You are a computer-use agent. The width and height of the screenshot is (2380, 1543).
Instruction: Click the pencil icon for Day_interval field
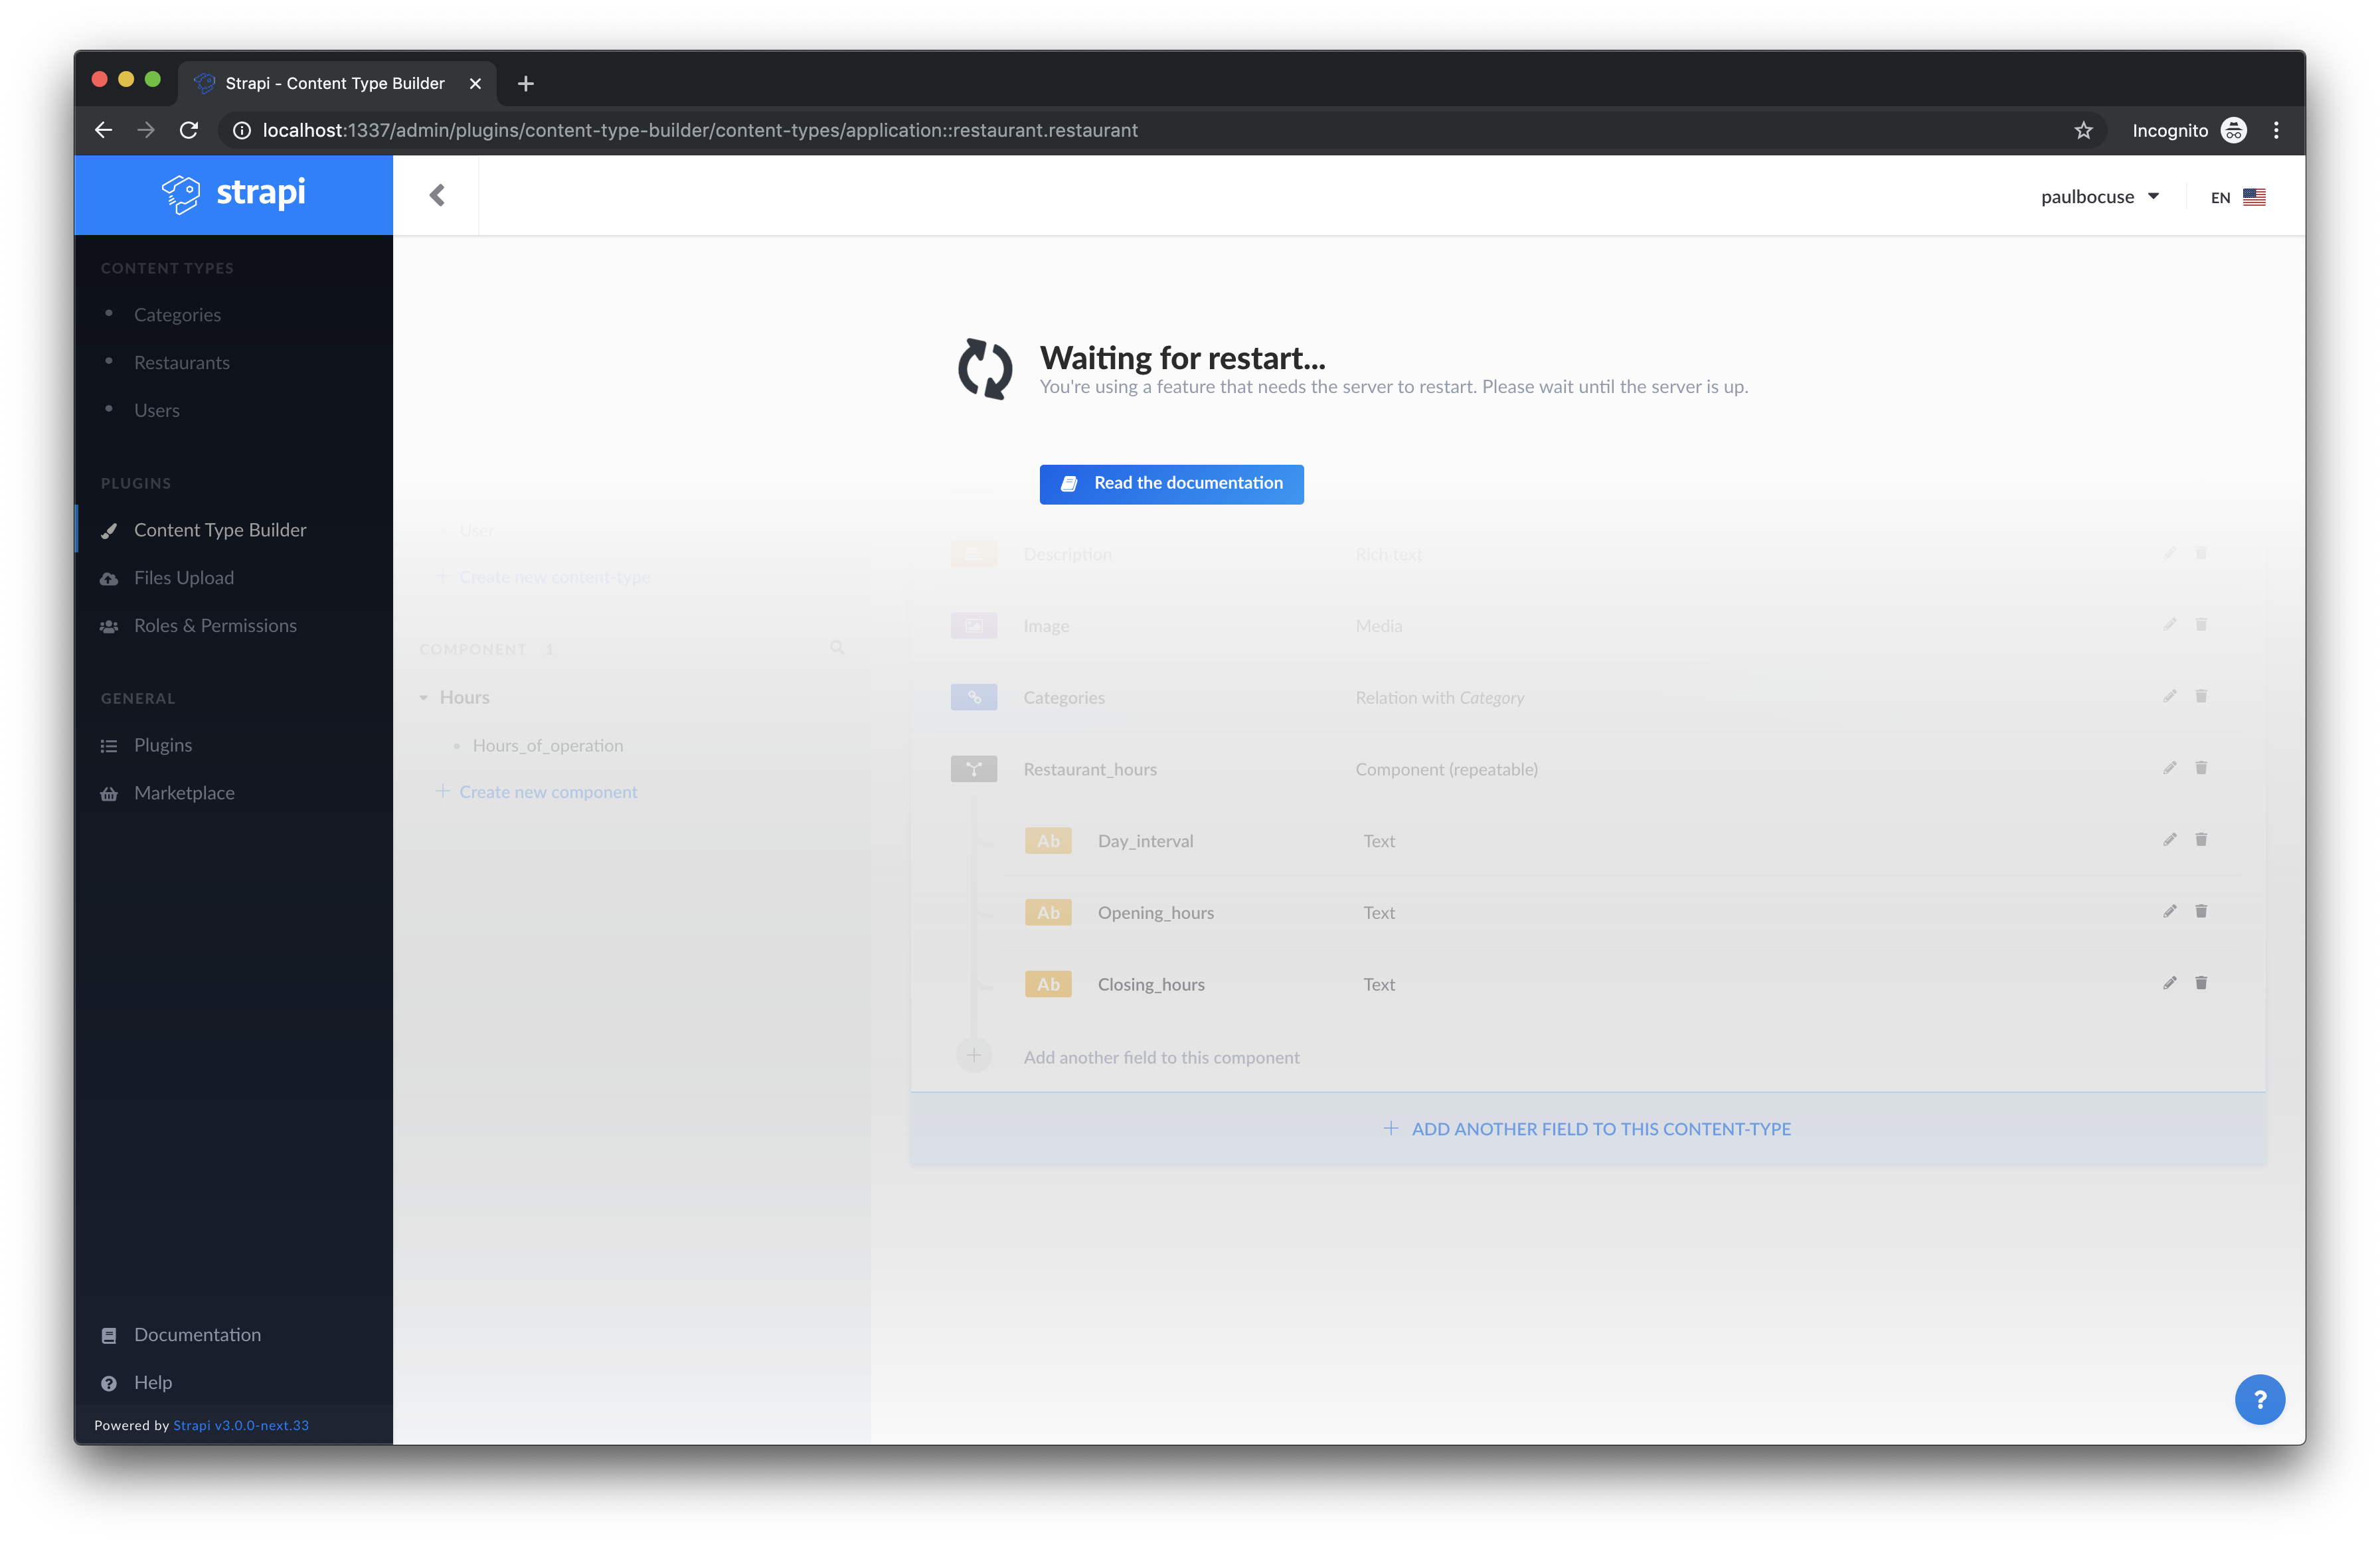[x=2169, y=840]
